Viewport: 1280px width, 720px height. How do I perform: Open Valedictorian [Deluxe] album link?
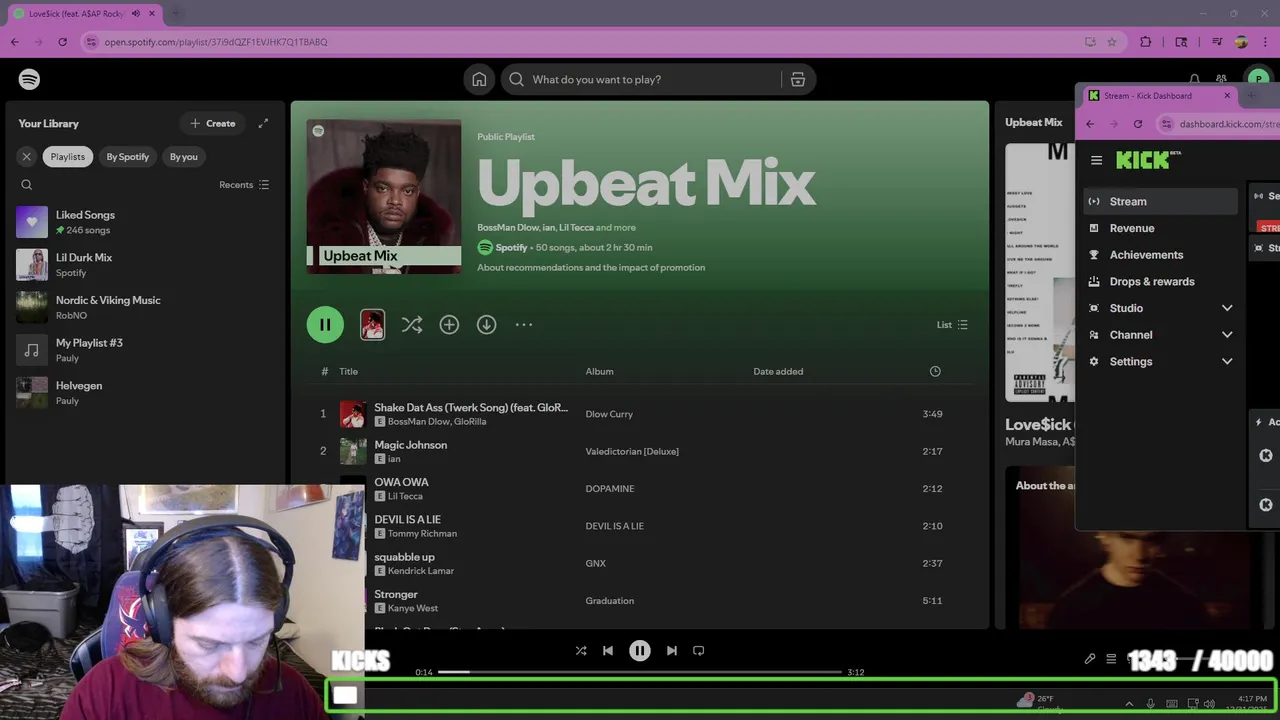632,451
